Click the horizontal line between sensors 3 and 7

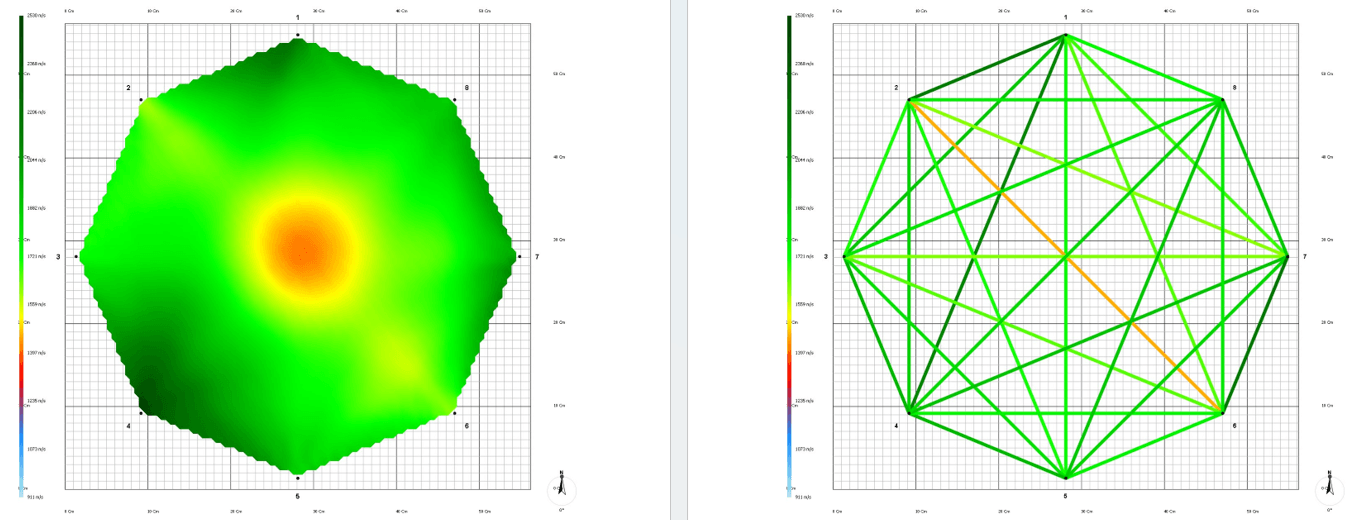click(950, 257)
